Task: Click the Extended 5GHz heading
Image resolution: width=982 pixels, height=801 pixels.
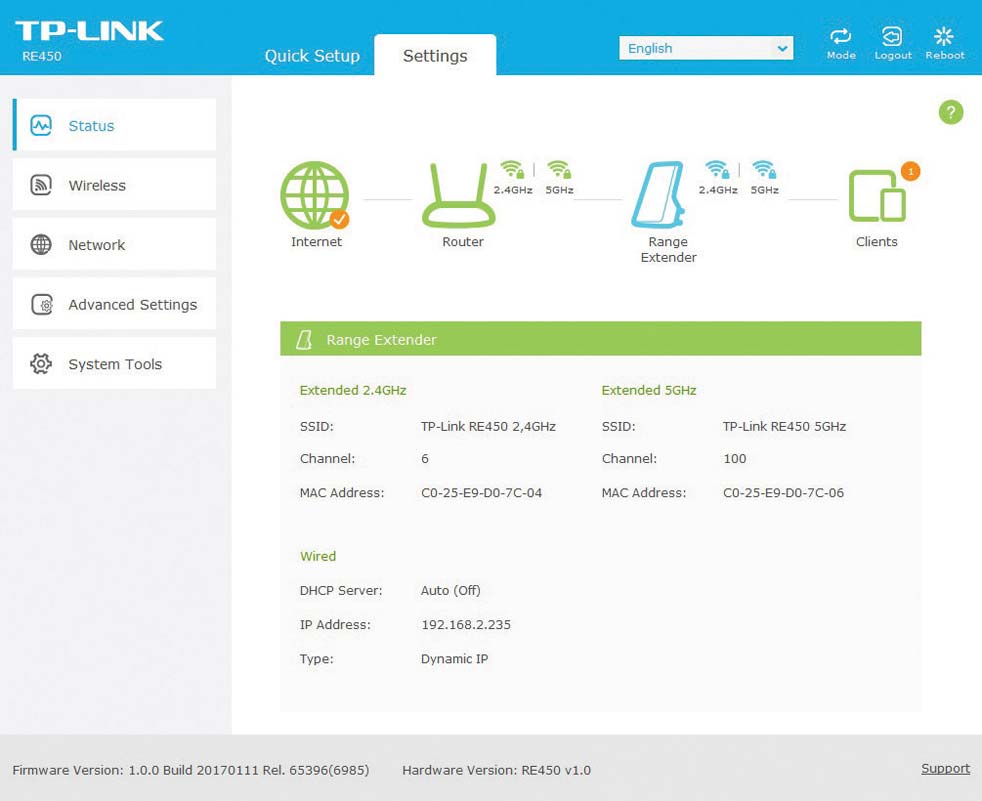Action: coord(649,390)
